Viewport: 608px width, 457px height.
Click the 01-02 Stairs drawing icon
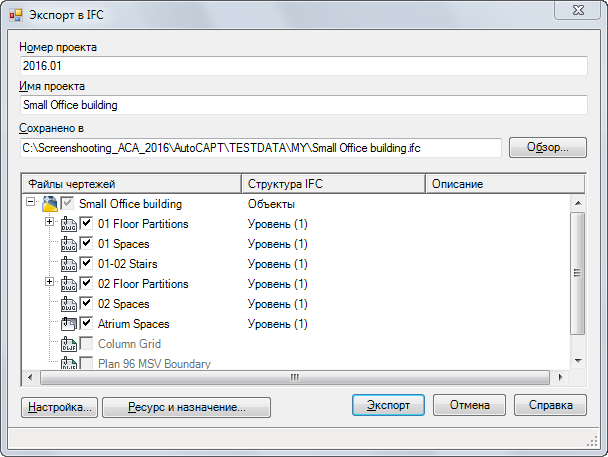pos(69,264)
